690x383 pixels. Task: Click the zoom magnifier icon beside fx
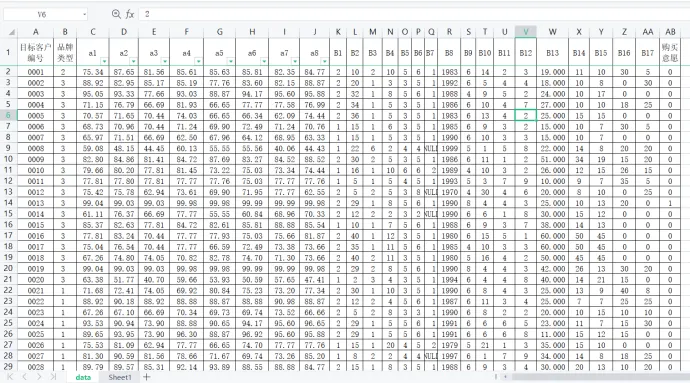(116, 14)
